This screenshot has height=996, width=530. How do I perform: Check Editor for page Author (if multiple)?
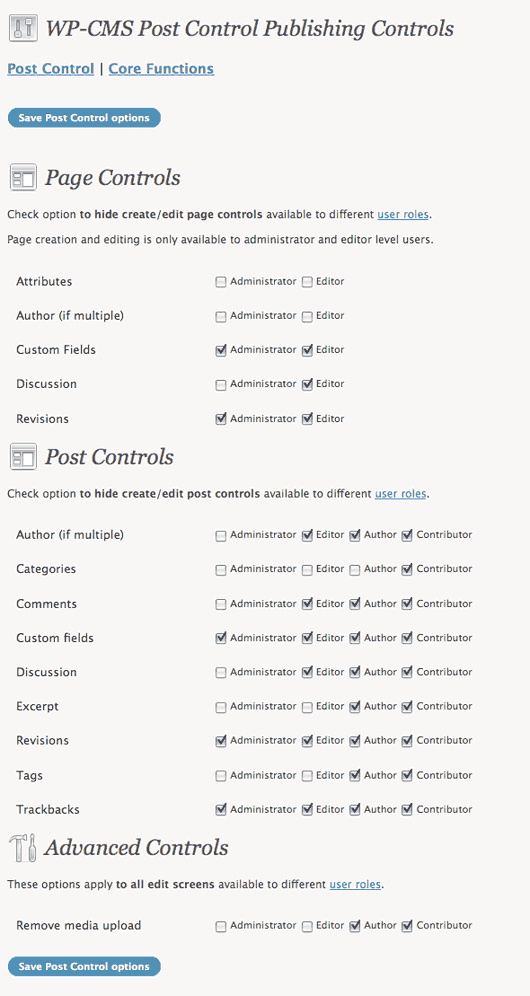307,316
